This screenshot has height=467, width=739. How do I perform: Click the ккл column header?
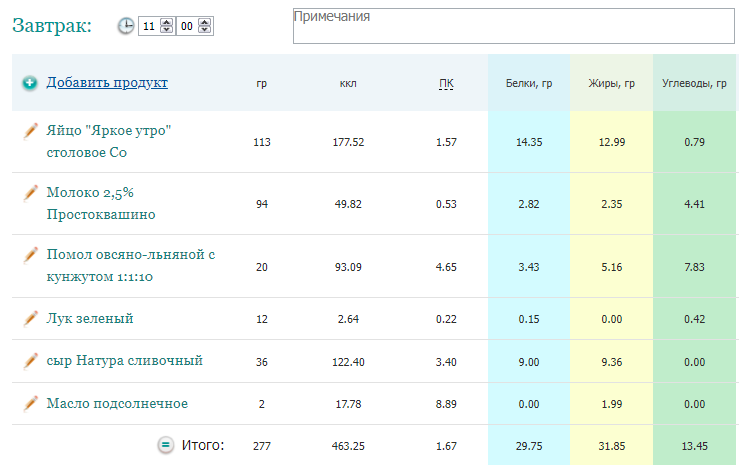click(x=348, y=83)
